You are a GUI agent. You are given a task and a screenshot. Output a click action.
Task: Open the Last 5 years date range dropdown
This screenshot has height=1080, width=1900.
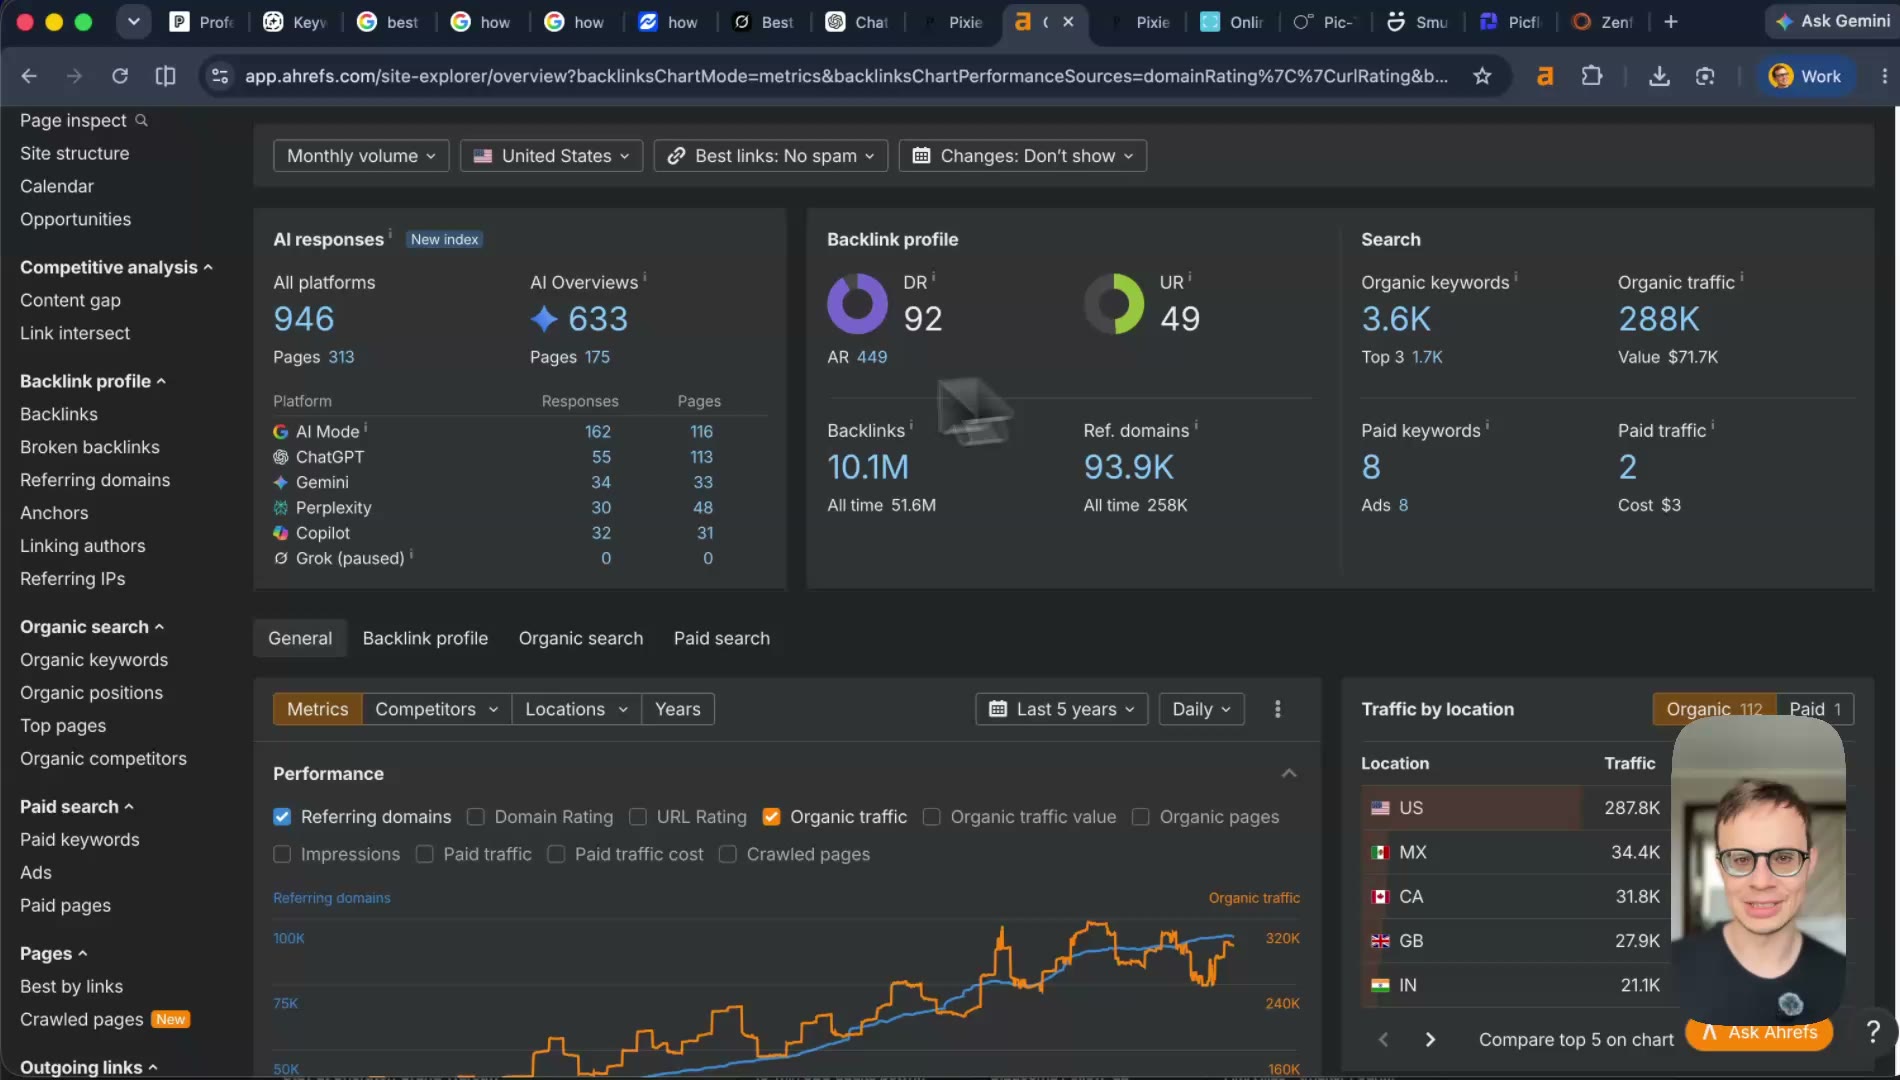[1061, 709]
